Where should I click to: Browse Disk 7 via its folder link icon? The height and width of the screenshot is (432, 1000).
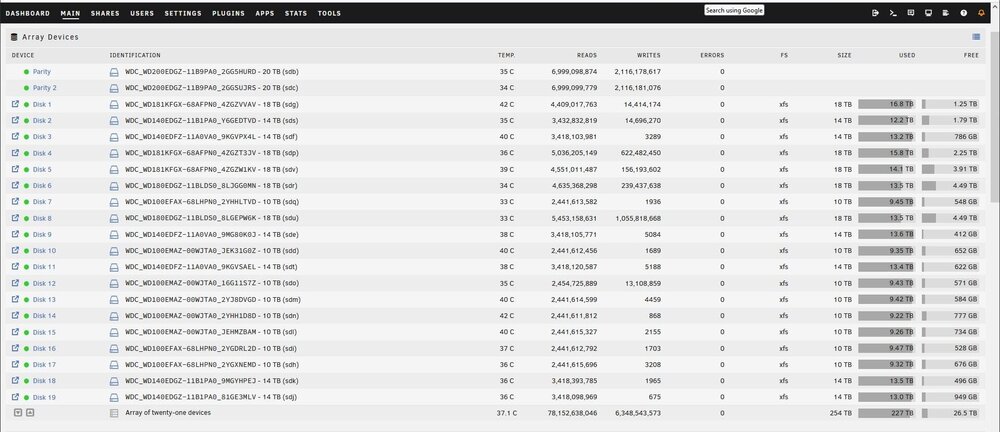[15, 202]
